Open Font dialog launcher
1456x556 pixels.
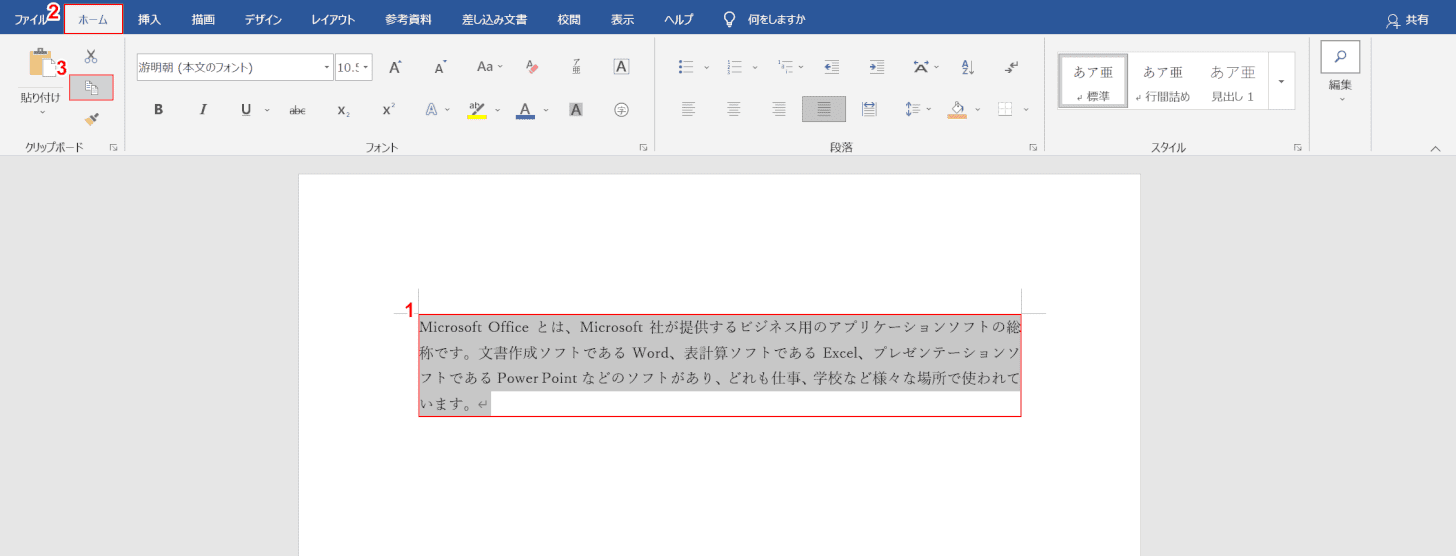pyautogui.click(x=643, y=147)
